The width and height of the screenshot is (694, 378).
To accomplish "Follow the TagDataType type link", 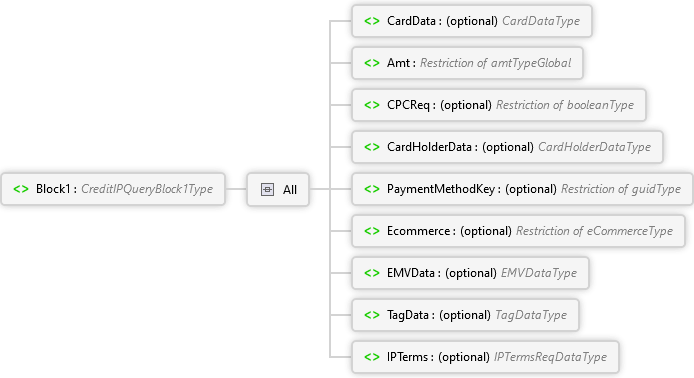I will (531, 315).
